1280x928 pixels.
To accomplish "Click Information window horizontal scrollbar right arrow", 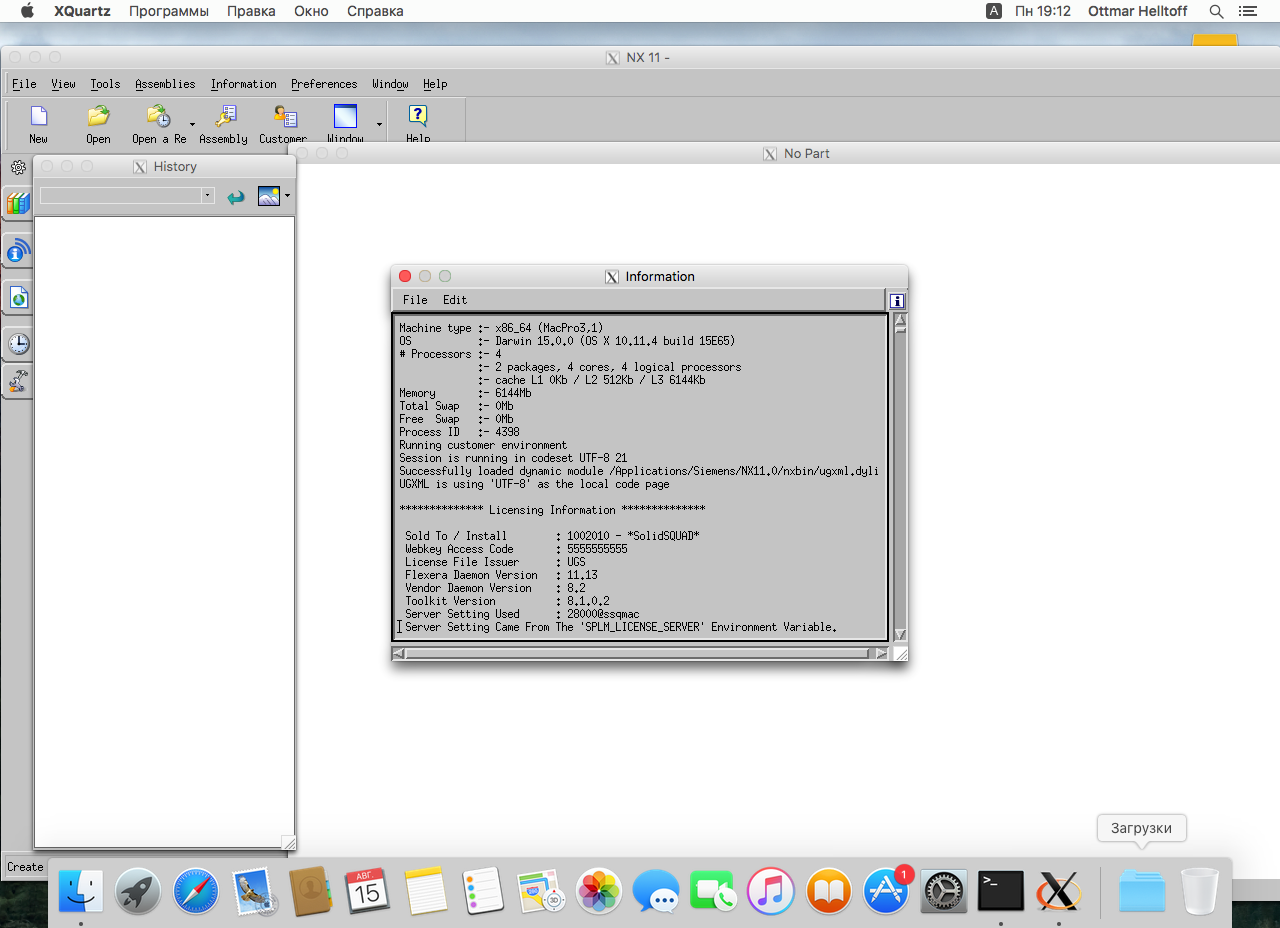I will (881, 653).
